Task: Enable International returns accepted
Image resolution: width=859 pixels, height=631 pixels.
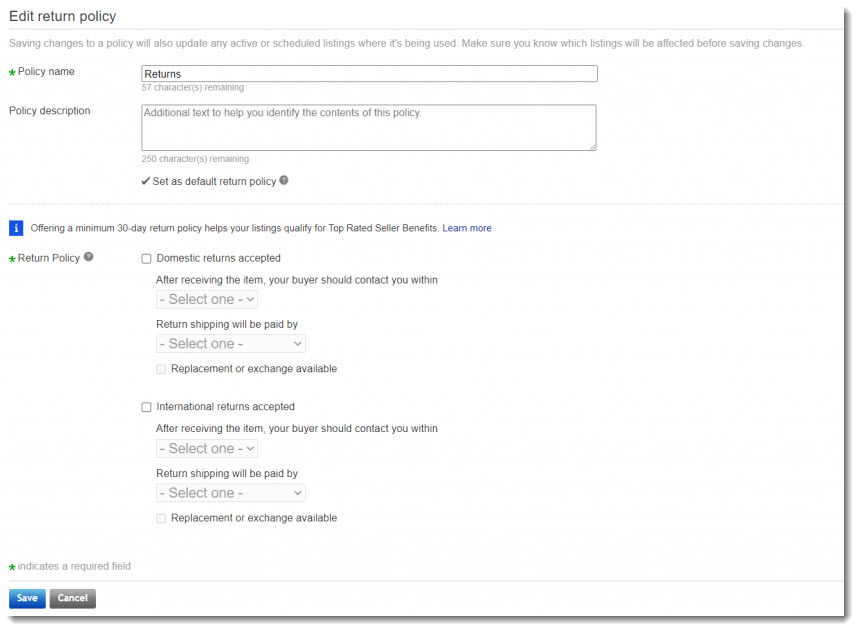Action: click(x=146, y=407)
